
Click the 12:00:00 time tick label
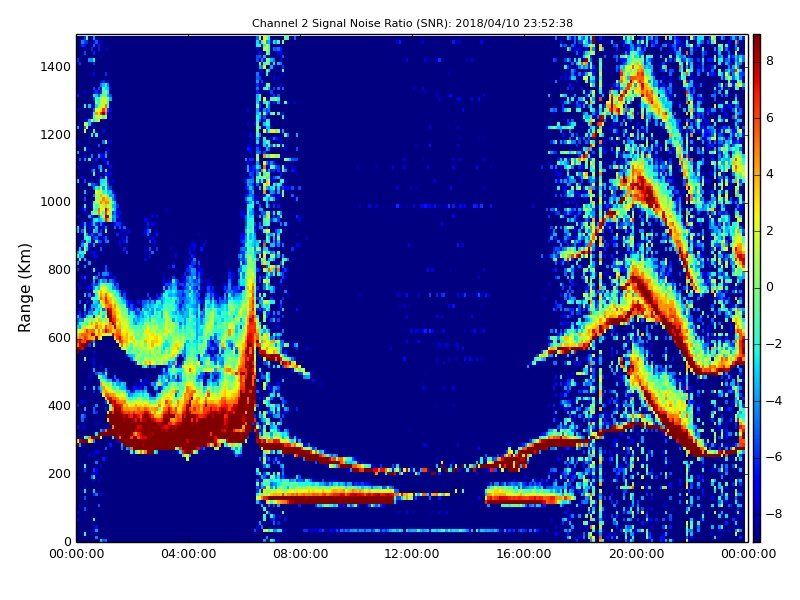click(x=412, y=554)
